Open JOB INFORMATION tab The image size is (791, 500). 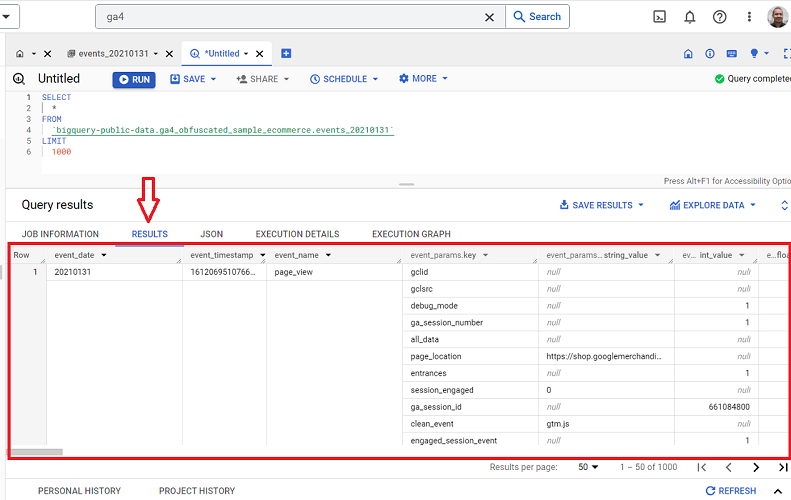click(60, 234)
